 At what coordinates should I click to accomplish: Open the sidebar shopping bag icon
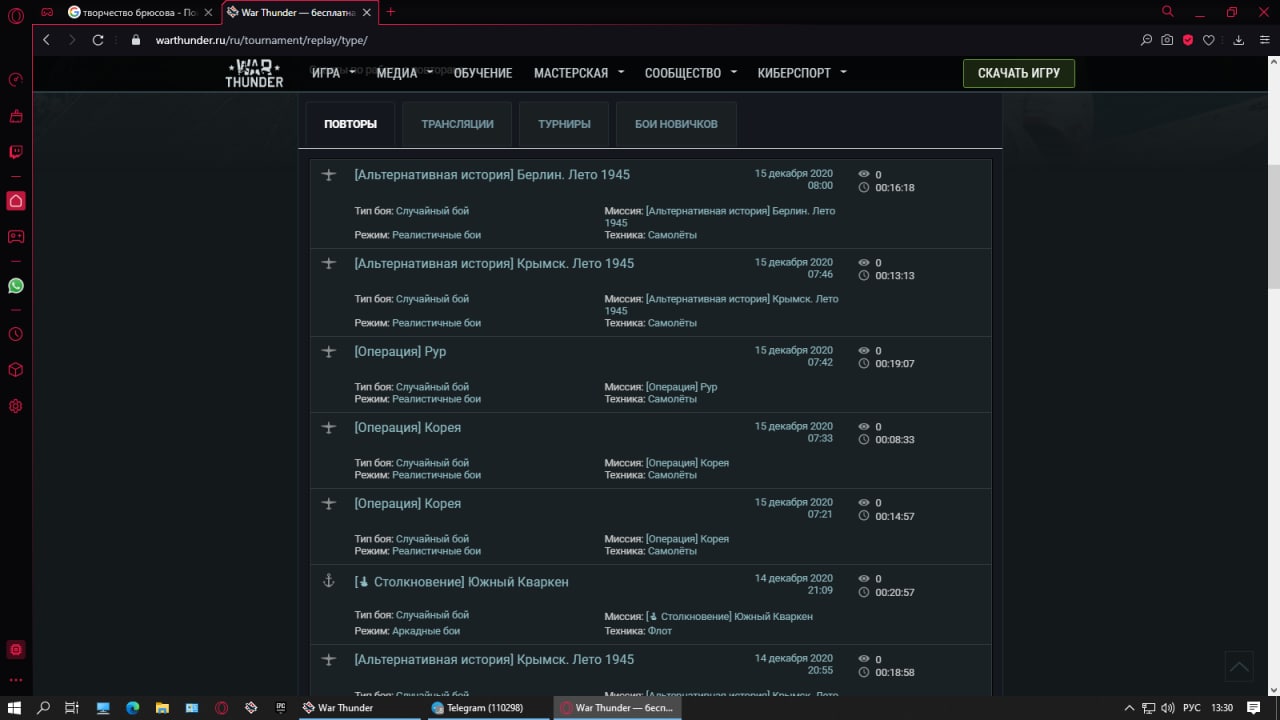point(15,116)
